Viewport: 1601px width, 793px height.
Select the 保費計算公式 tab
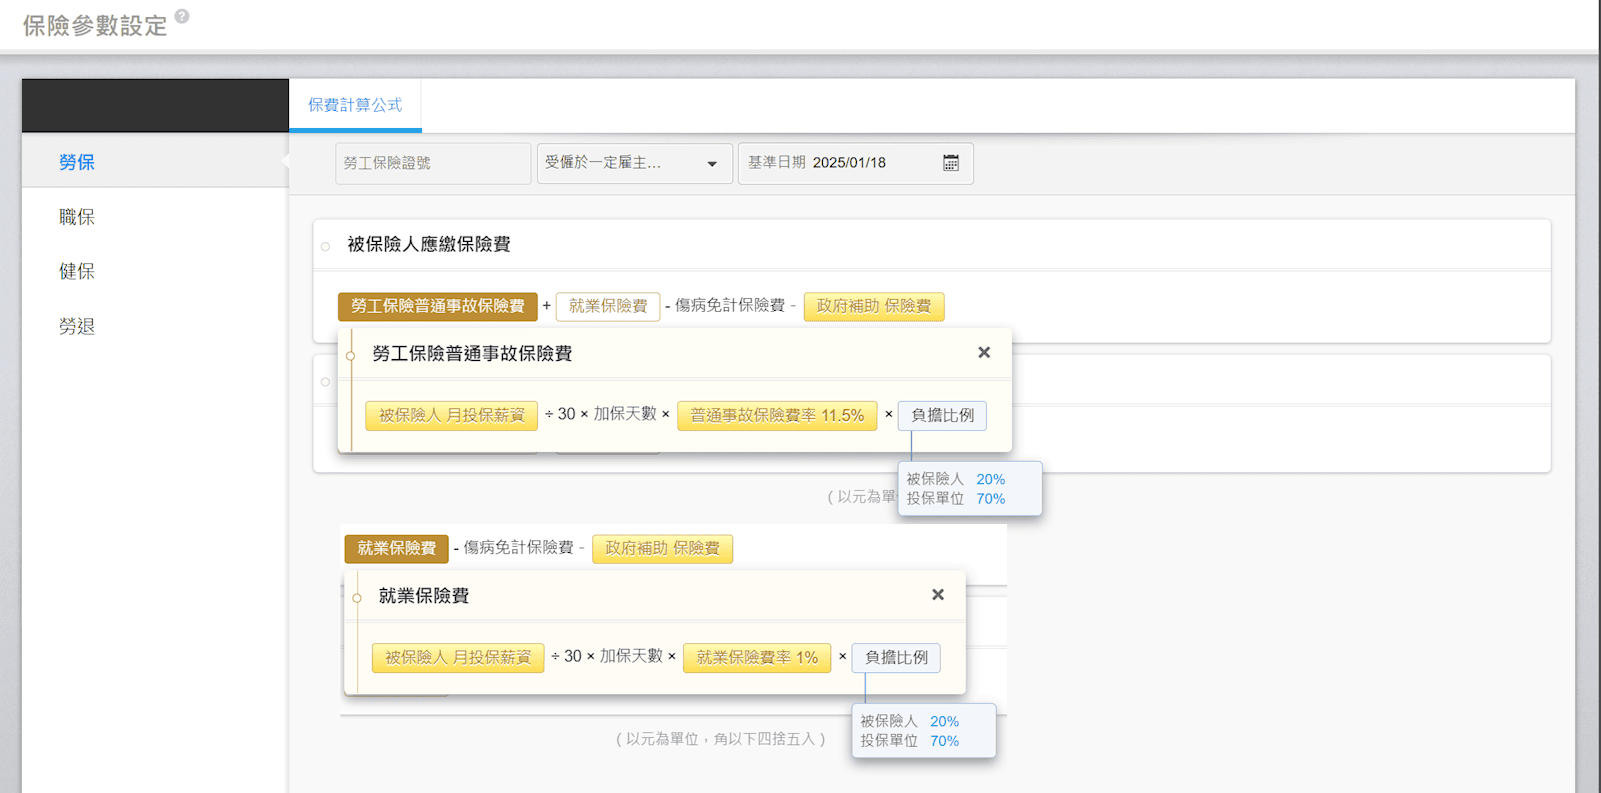pos(355,105)
